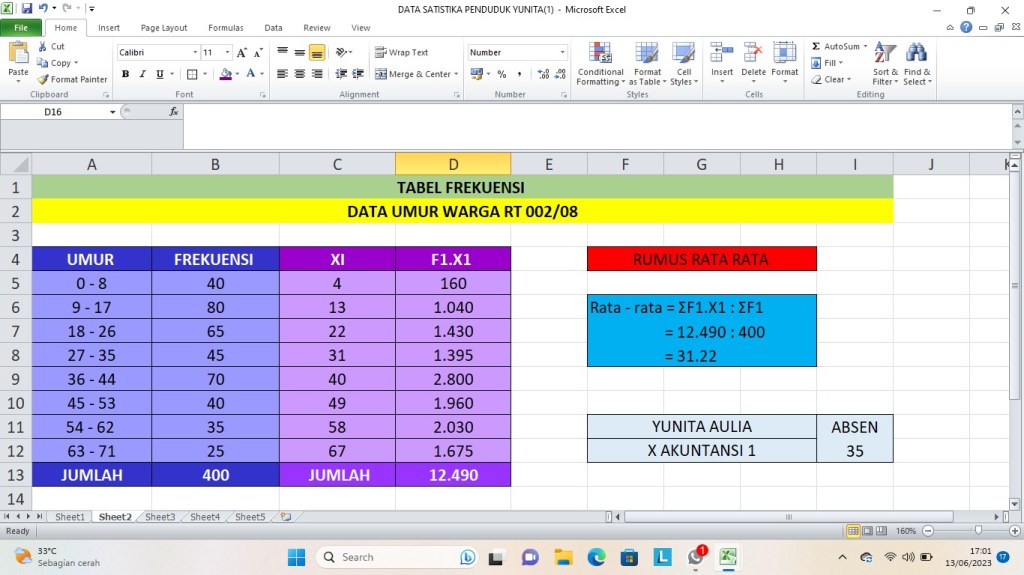
Task: Select the cell showing total 12.490
Action: pos(453,475)
